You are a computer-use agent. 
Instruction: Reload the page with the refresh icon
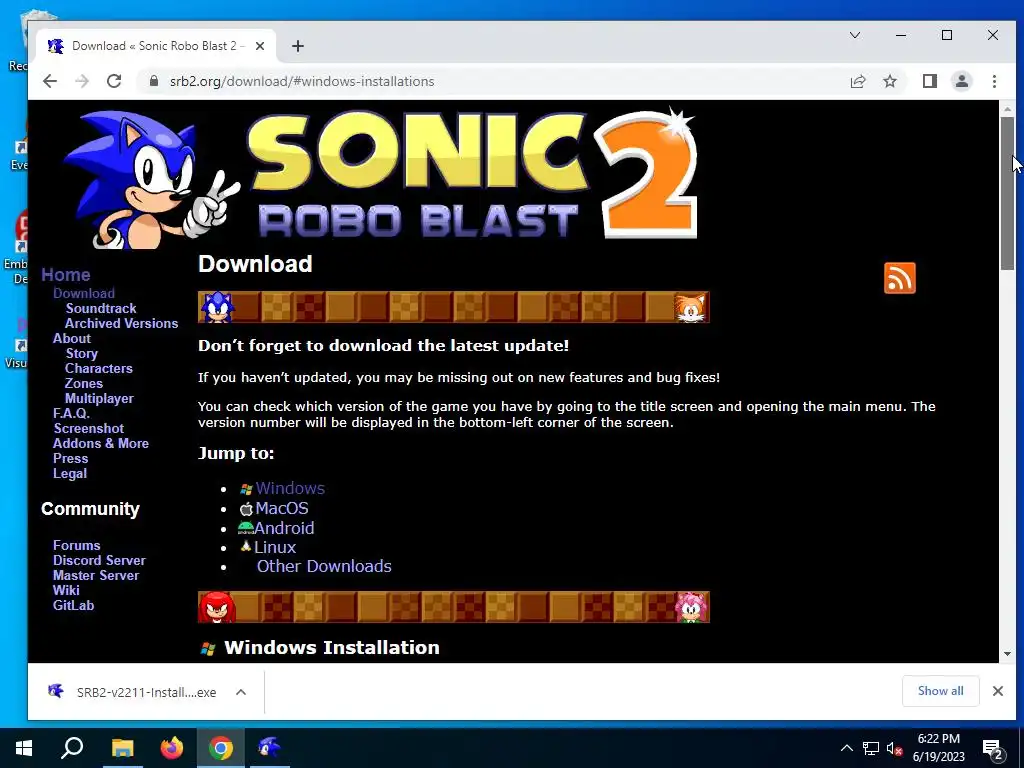(114, 81)
